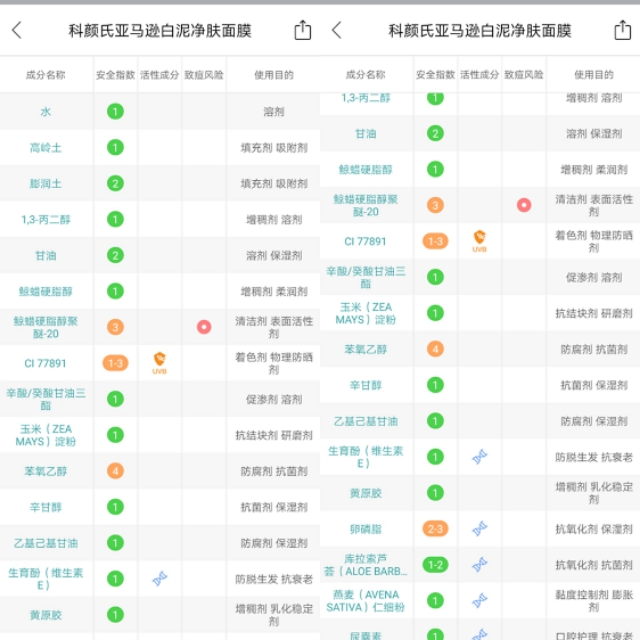Tap acne risk red dot in right panel

(x=524, y=205)
